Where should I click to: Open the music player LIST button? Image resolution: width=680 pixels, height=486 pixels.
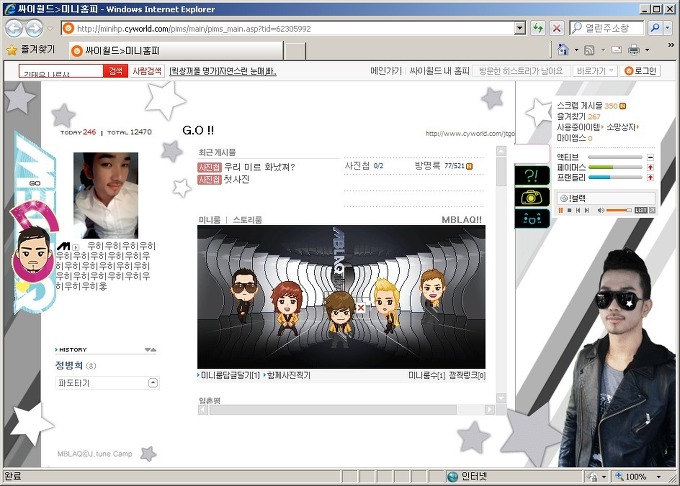pos(641,210)
